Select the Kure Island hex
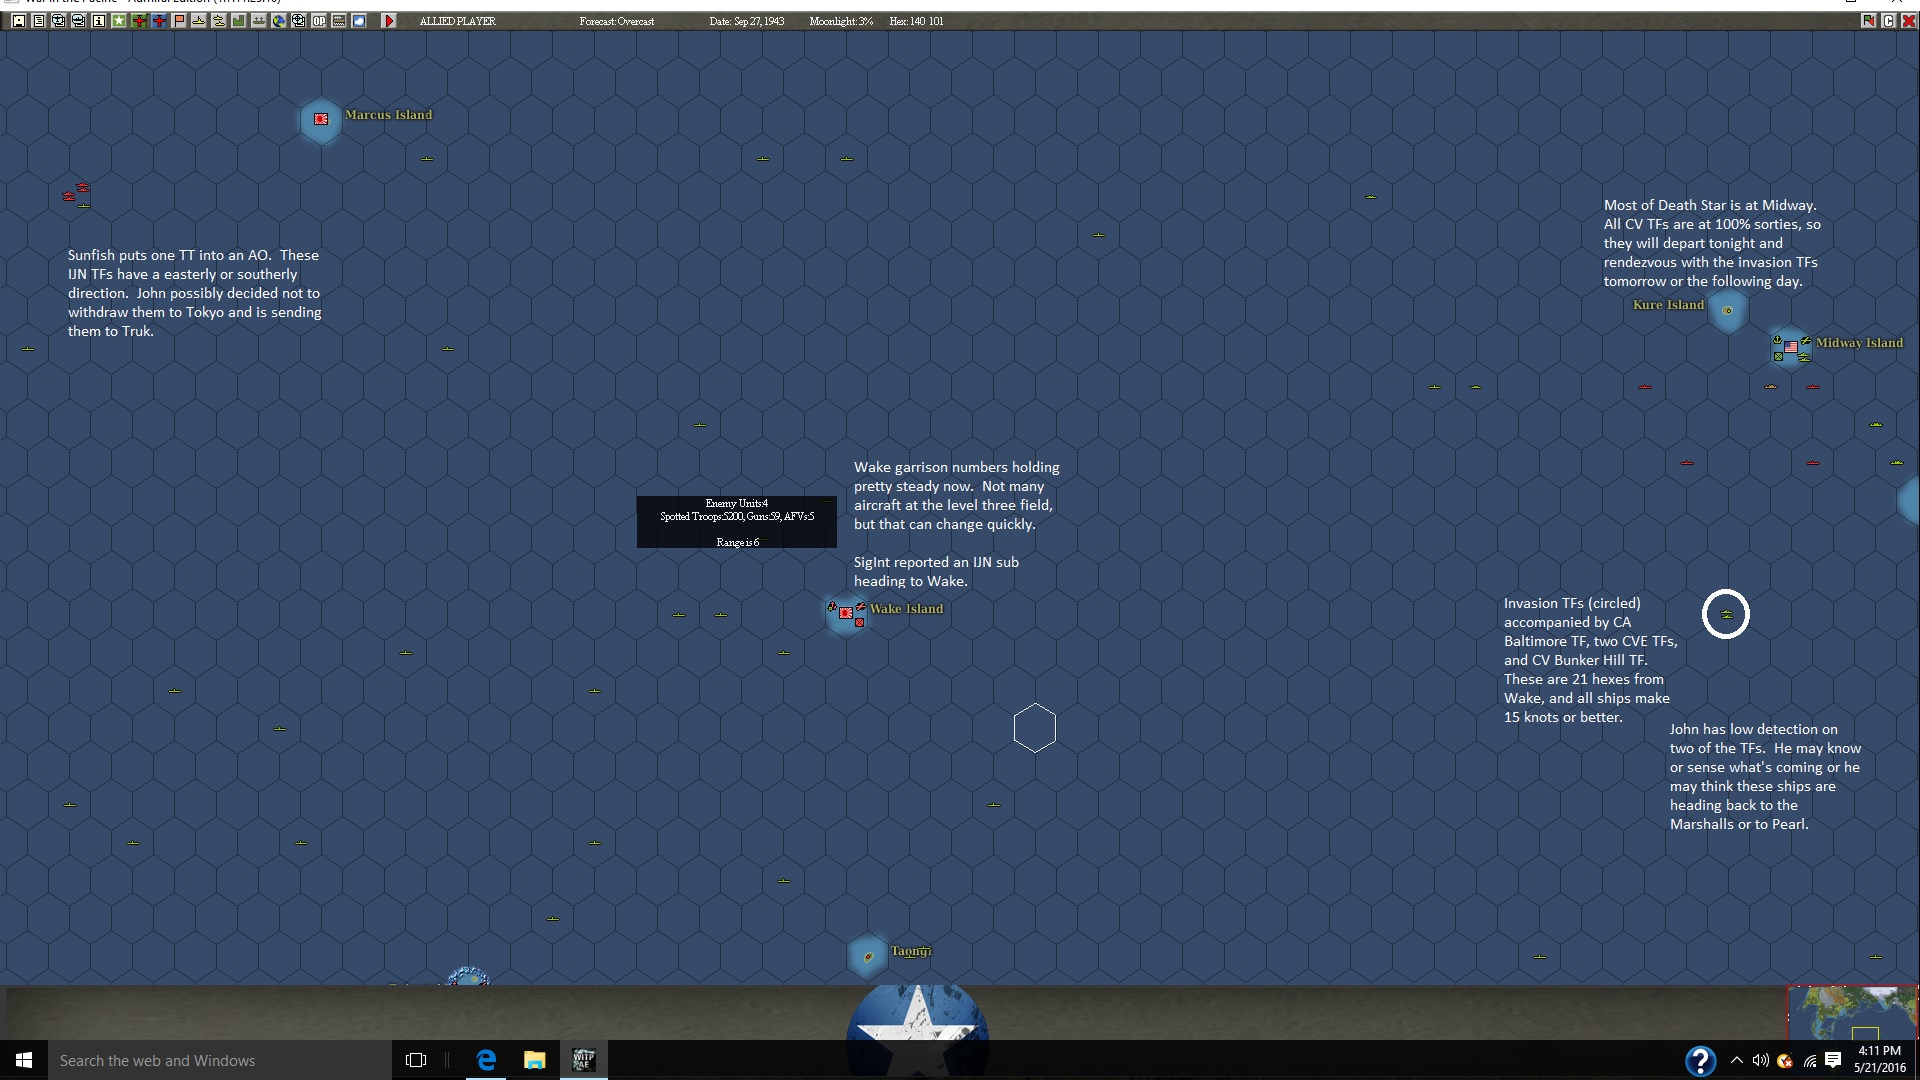 point(1727,310)
